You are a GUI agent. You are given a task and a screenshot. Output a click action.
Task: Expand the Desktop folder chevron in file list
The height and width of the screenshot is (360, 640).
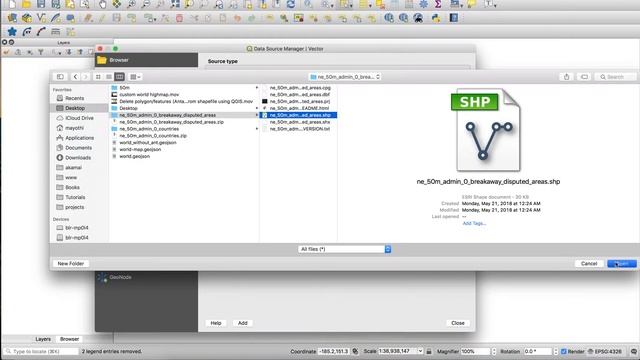point(257,108)
